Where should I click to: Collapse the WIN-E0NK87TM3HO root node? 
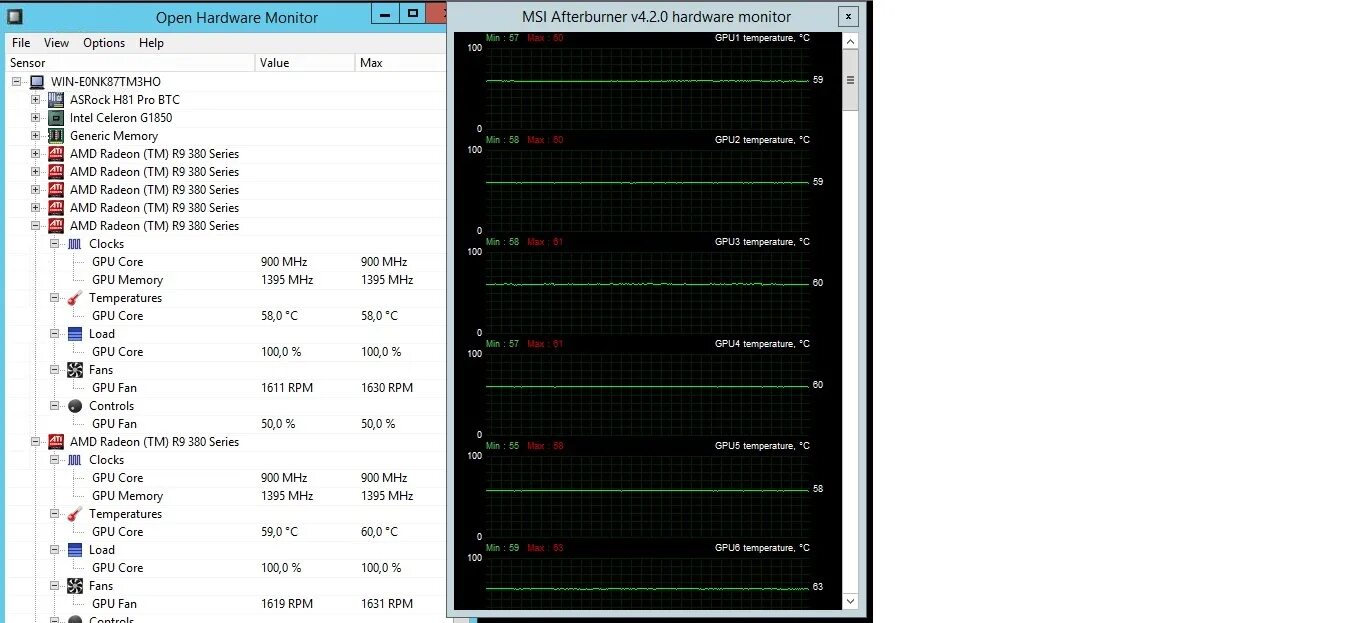17,82
